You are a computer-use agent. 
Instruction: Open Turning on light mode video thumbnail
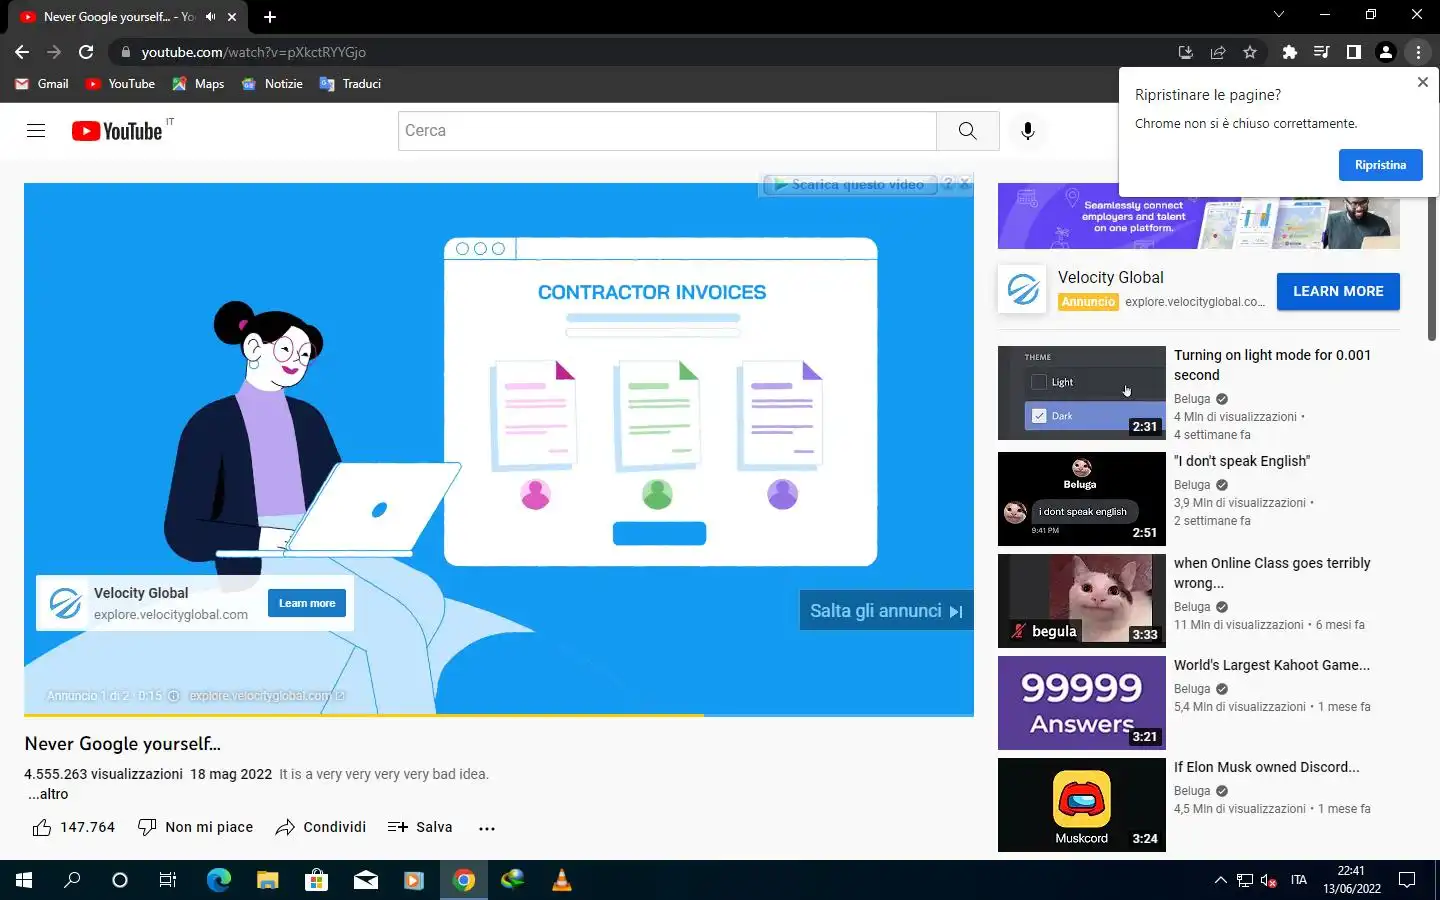(x=1082, y=393)
